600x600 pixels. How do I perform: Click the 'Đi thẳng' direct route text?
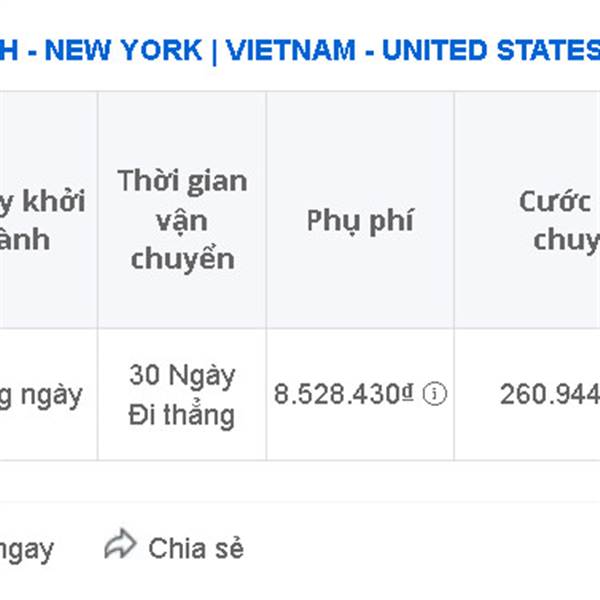point(181,416)
